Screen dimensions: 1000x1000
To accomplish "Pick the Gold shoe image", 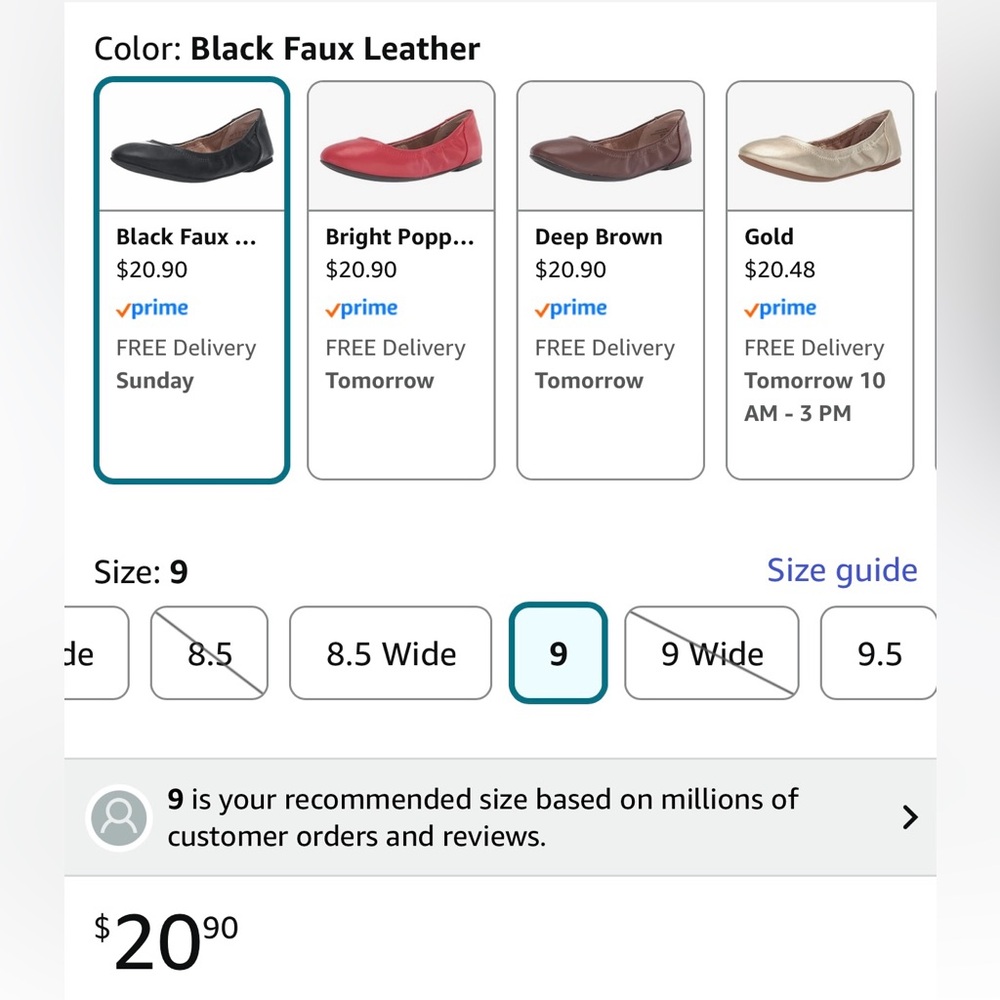I will tap(820, 147).
